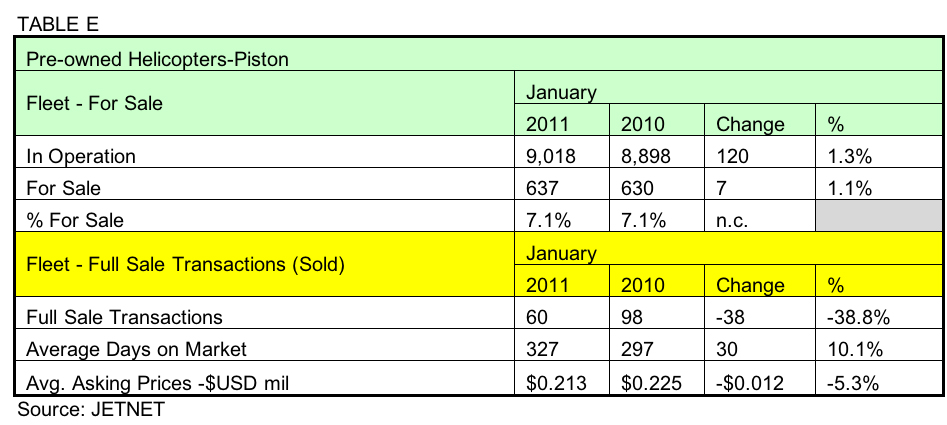This screenshot has width=947, height=425.
Task: Select the empty gray cell in % column
Action: tap(874, 217)
